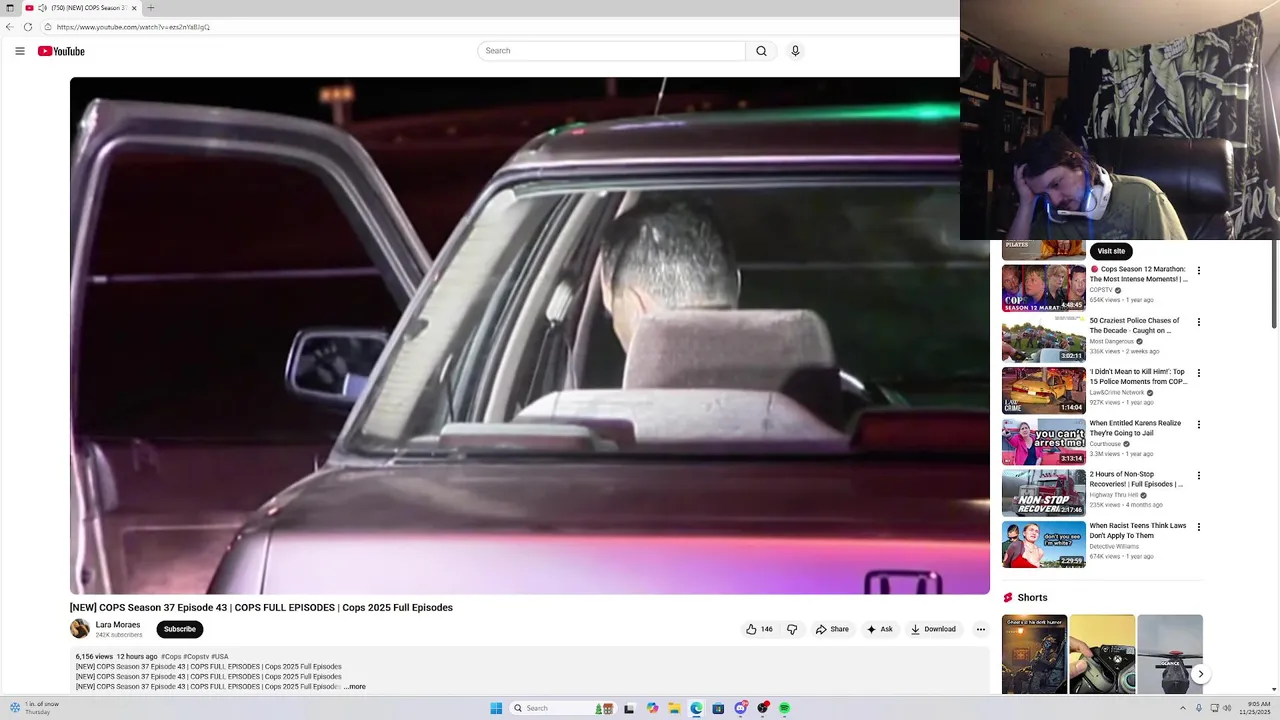Open options for 2 Hours of Non-Stop Recoveries
1280x720 pixels.
pyautogui.click(x=1199, y=475)
